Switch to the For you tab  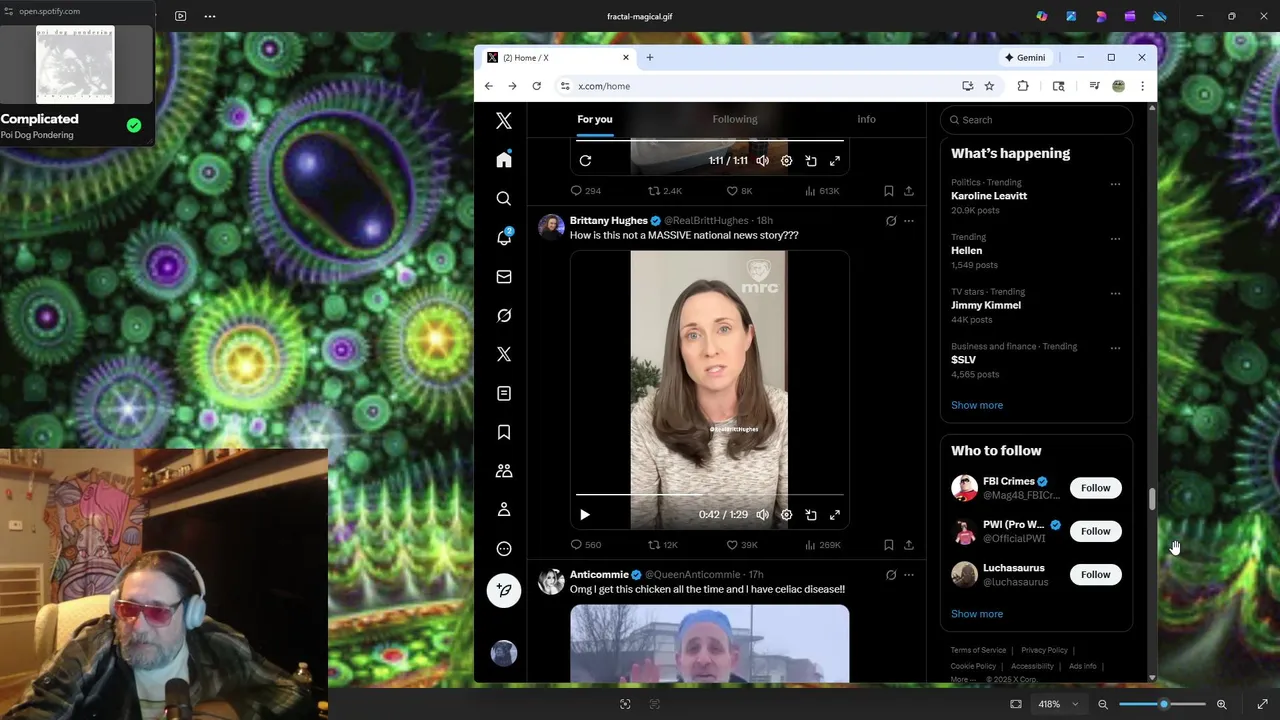594,119
